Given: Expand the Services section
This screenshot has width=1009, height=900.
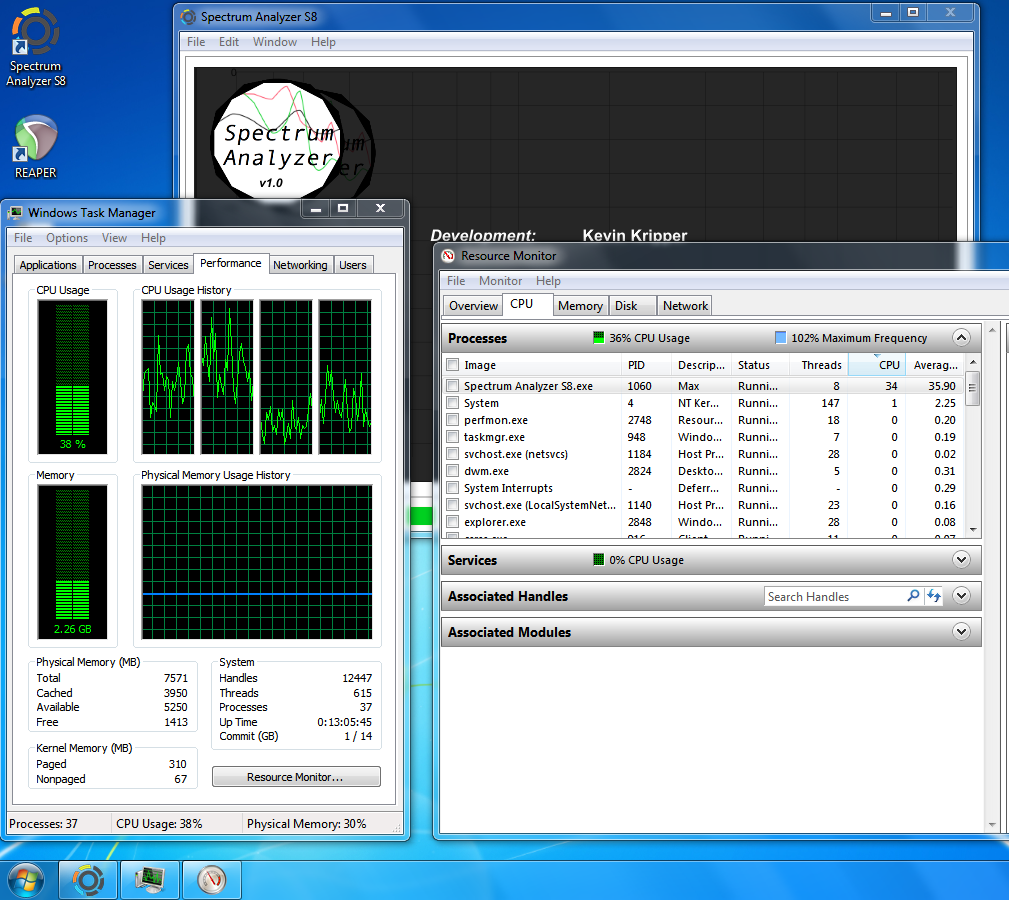Looking at the screenshot, I should (961, 559).
